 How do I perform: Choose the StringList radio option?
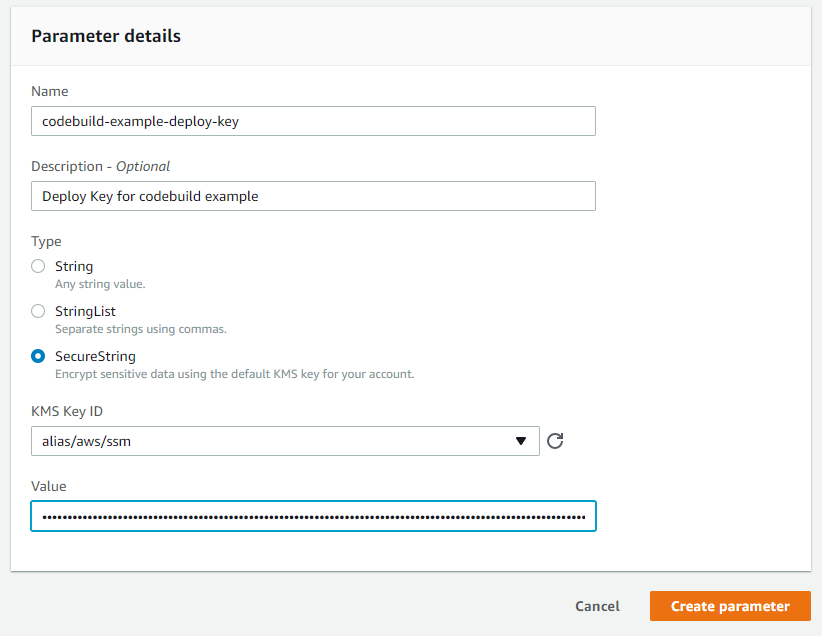[38, 311]
